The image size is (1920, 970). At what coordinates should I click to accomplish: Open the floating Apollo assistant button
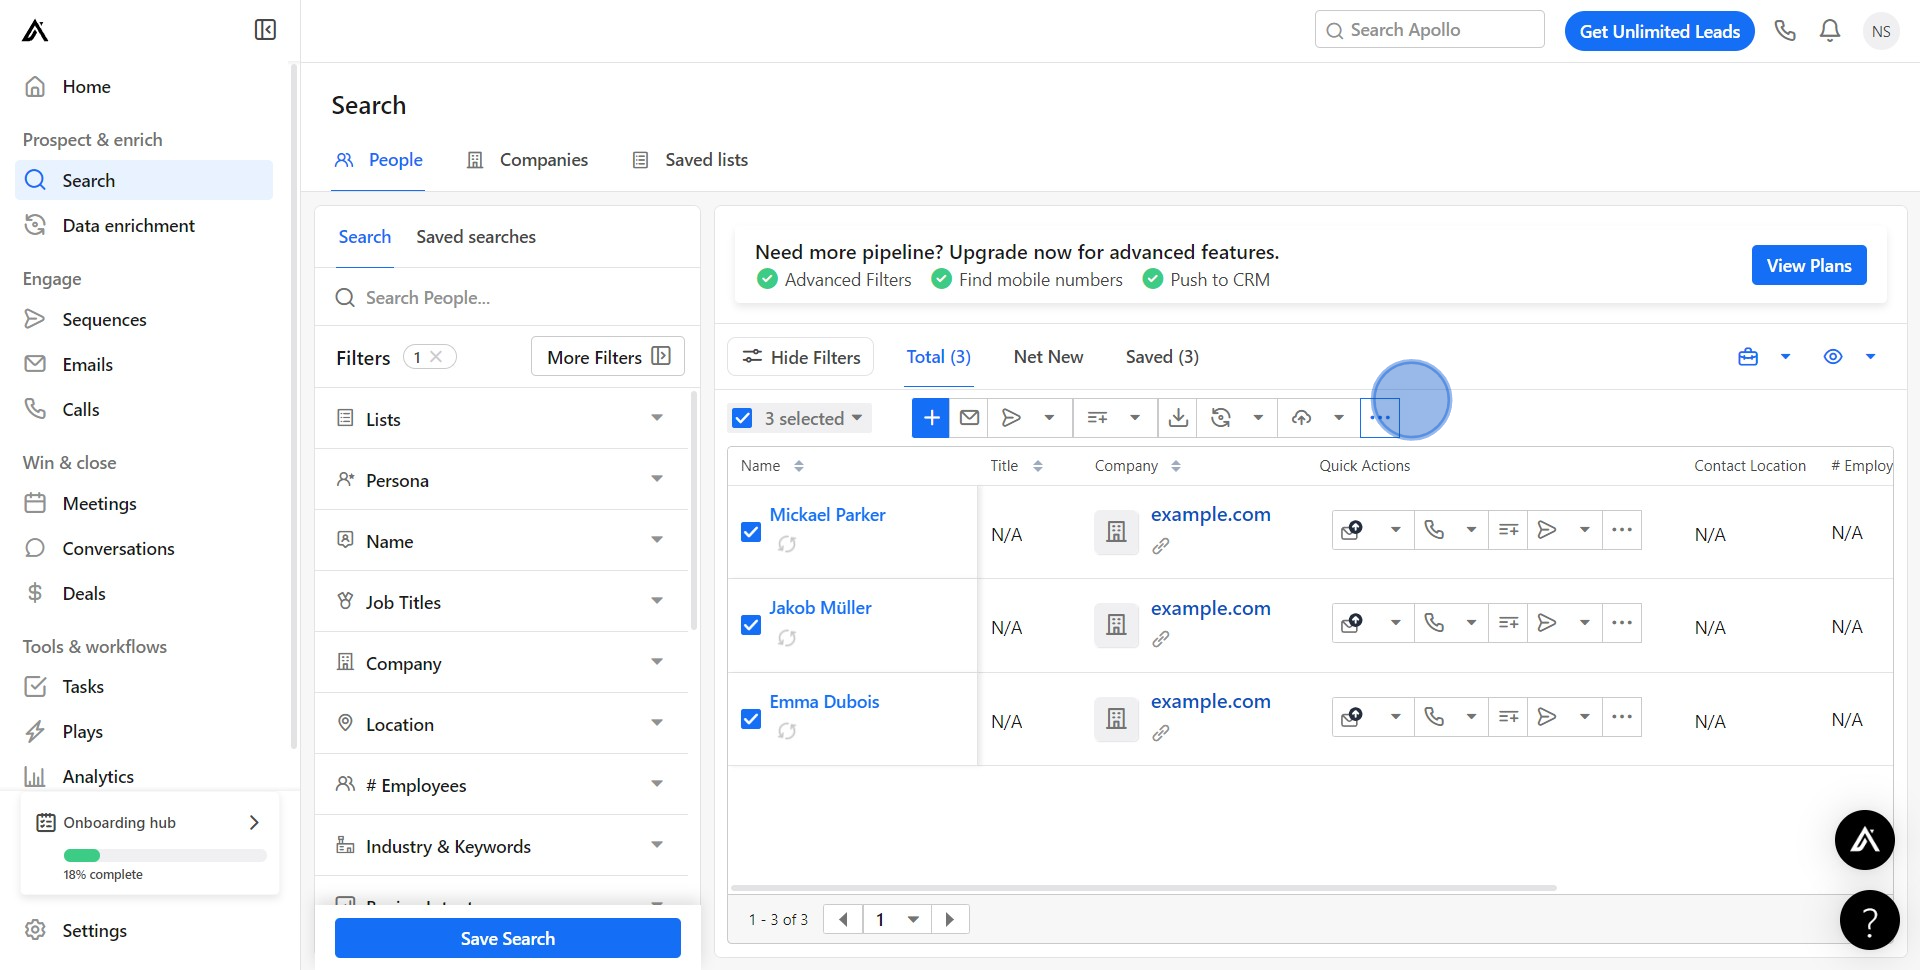click(x=1865, y=840)
